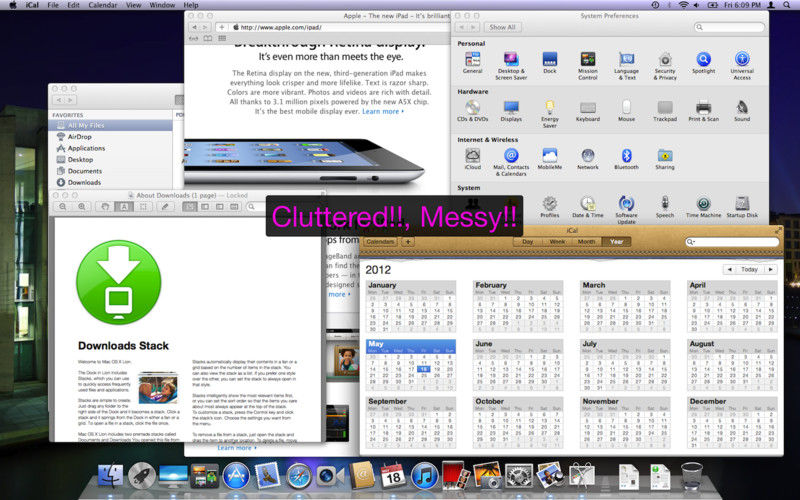This screenshot has width=800, height=500.
Task: Open Window menu in menu bar
Action: click(162, 5)
